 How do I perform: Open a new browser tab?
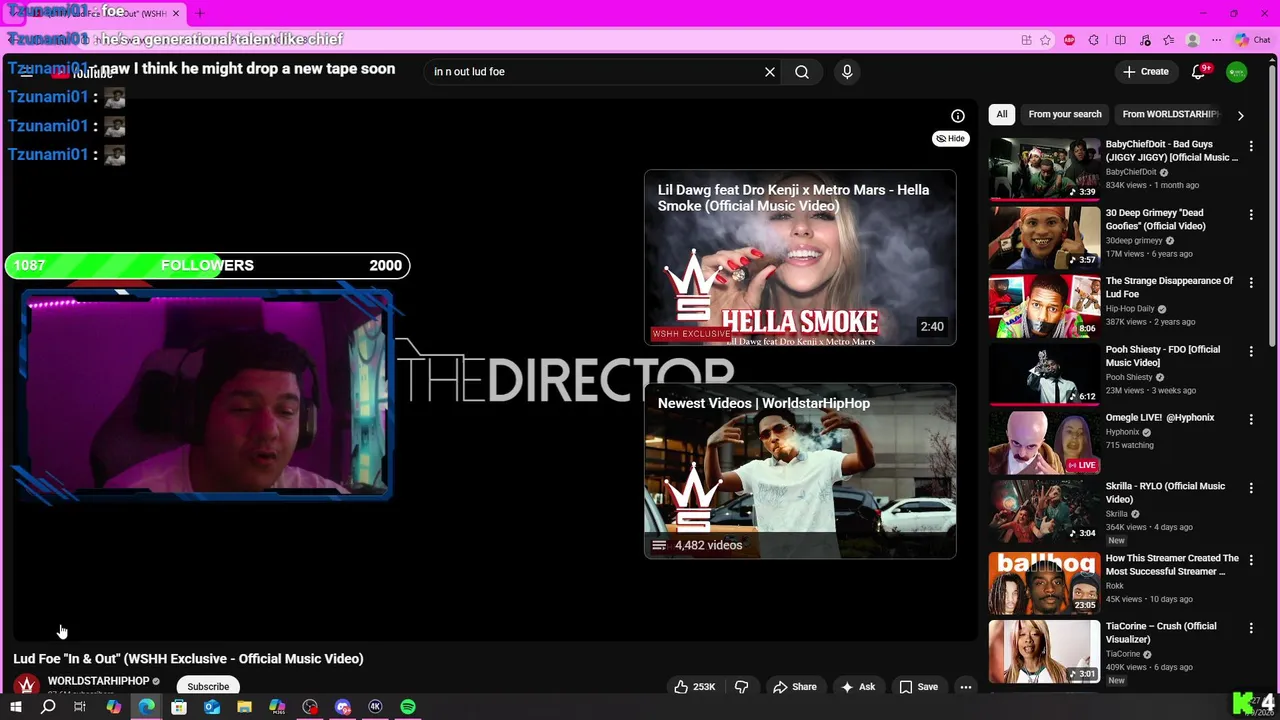[199, 13]
